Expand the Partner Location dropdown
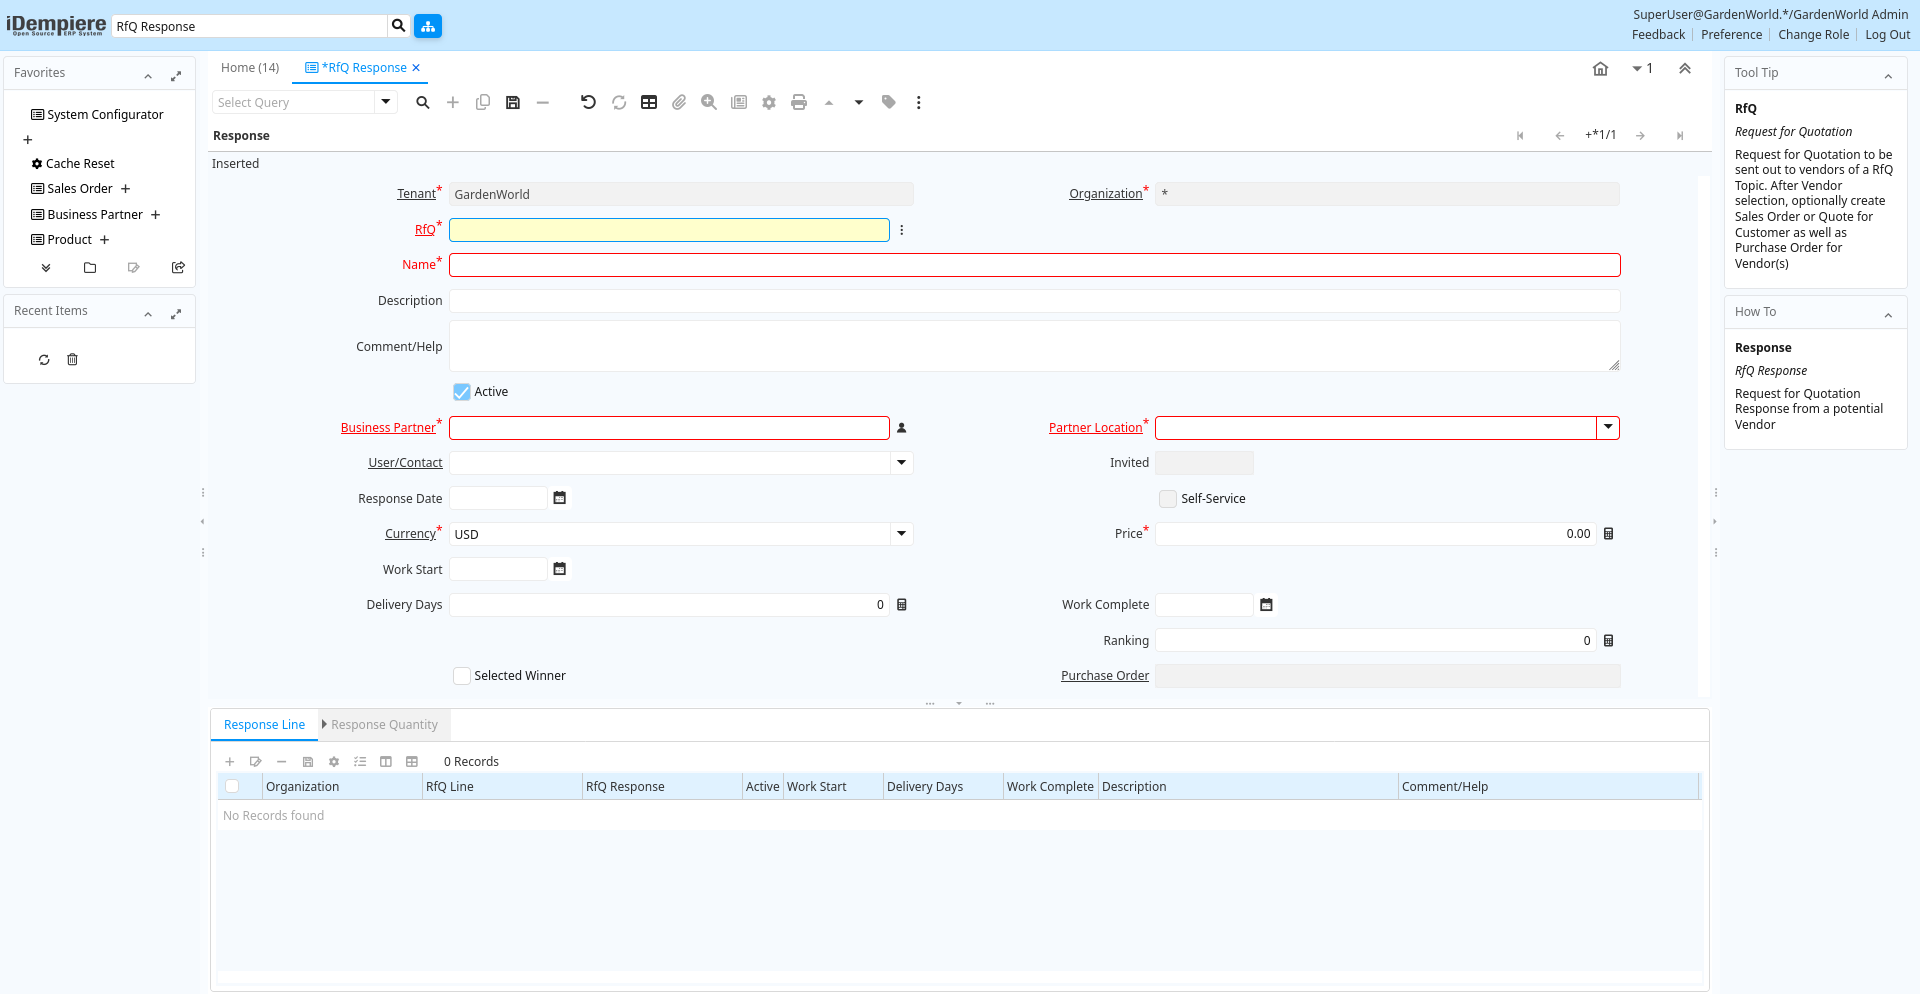Viewport: 1920px width, 994px height. point(1608,428)
